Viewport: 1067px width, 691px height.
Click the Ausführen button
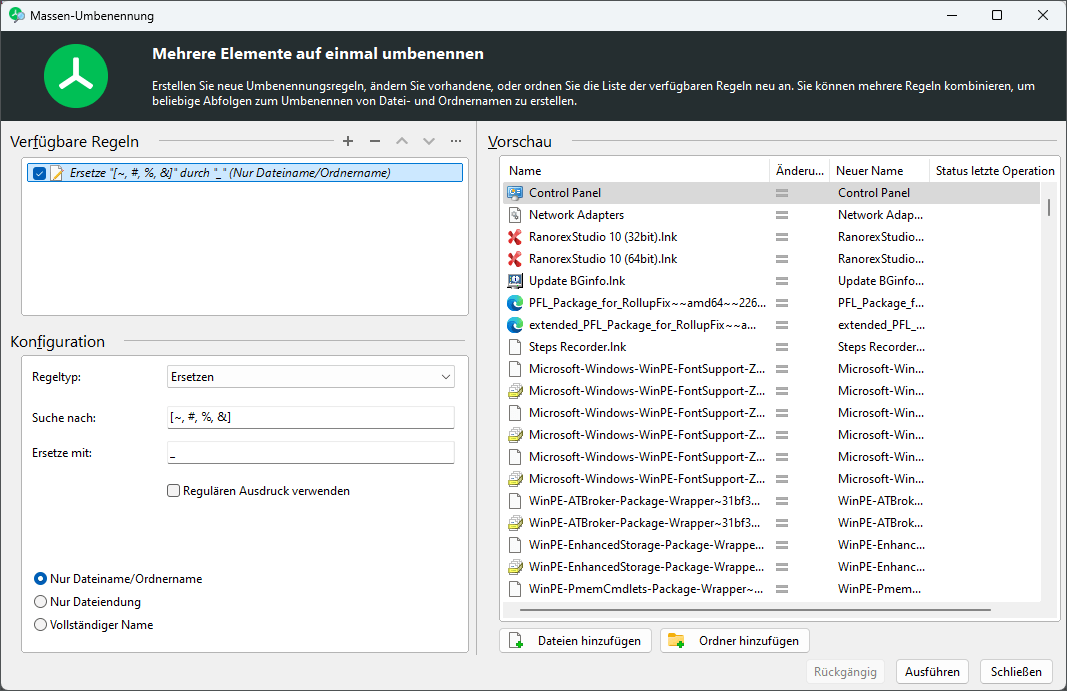click(x=932, y=672)
